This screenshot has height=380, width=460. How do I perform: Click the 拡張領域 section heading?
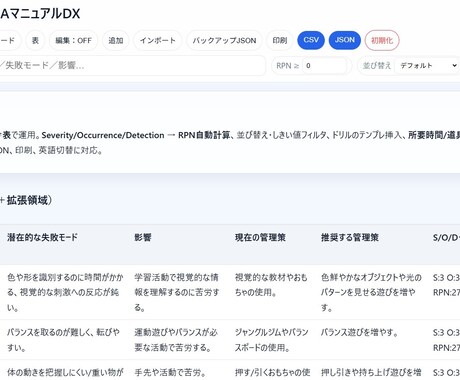[26, 200]
